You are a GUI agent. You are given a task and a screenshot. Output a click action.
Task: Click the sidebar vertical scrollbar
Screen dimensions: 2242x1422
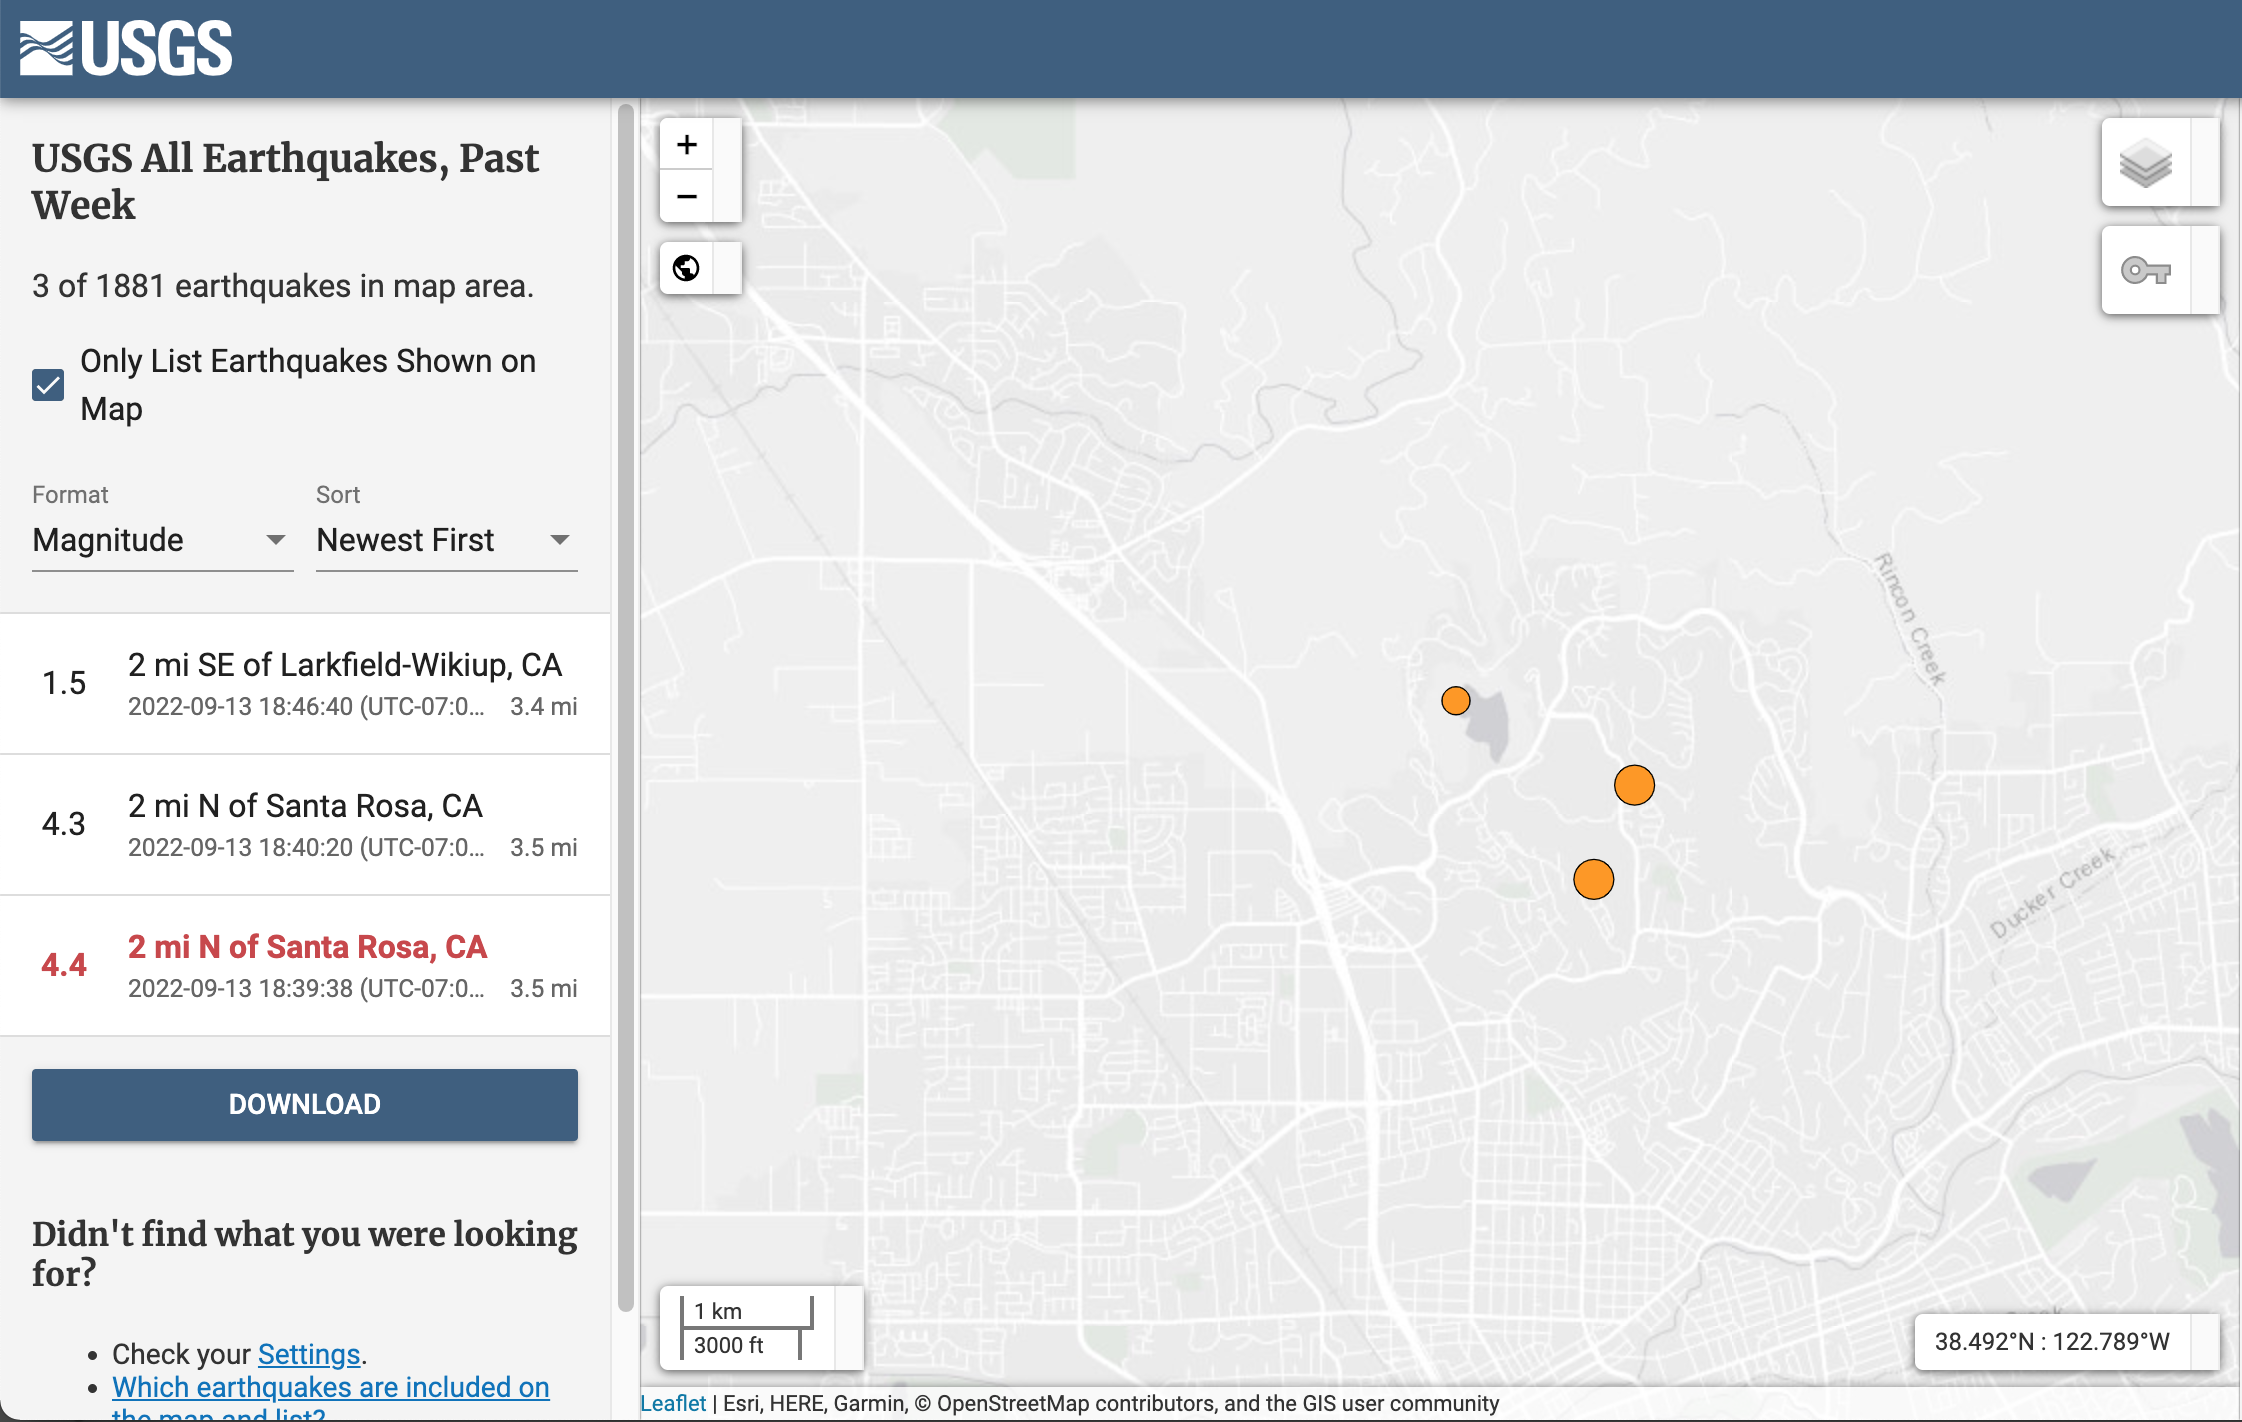[x=626, y=700]
